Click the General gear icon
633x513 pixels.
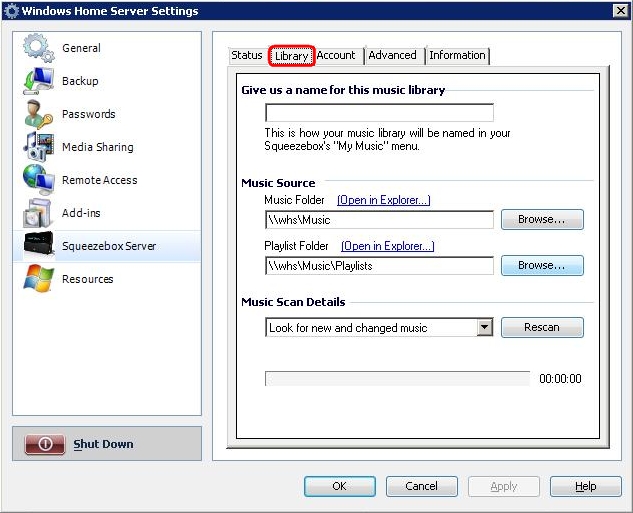(38, 48)
